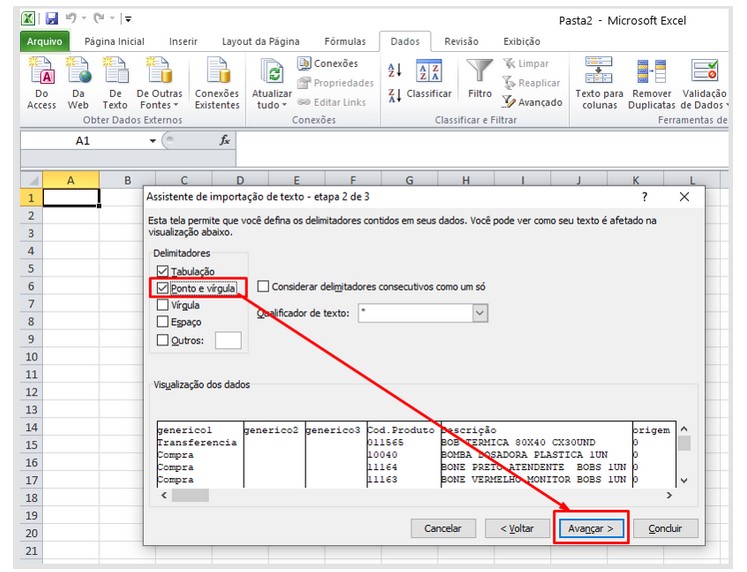The width and height of the screenshot is (747, 572).
Task: Import data with De Texto icon
Action: click(x=115, y=83)
